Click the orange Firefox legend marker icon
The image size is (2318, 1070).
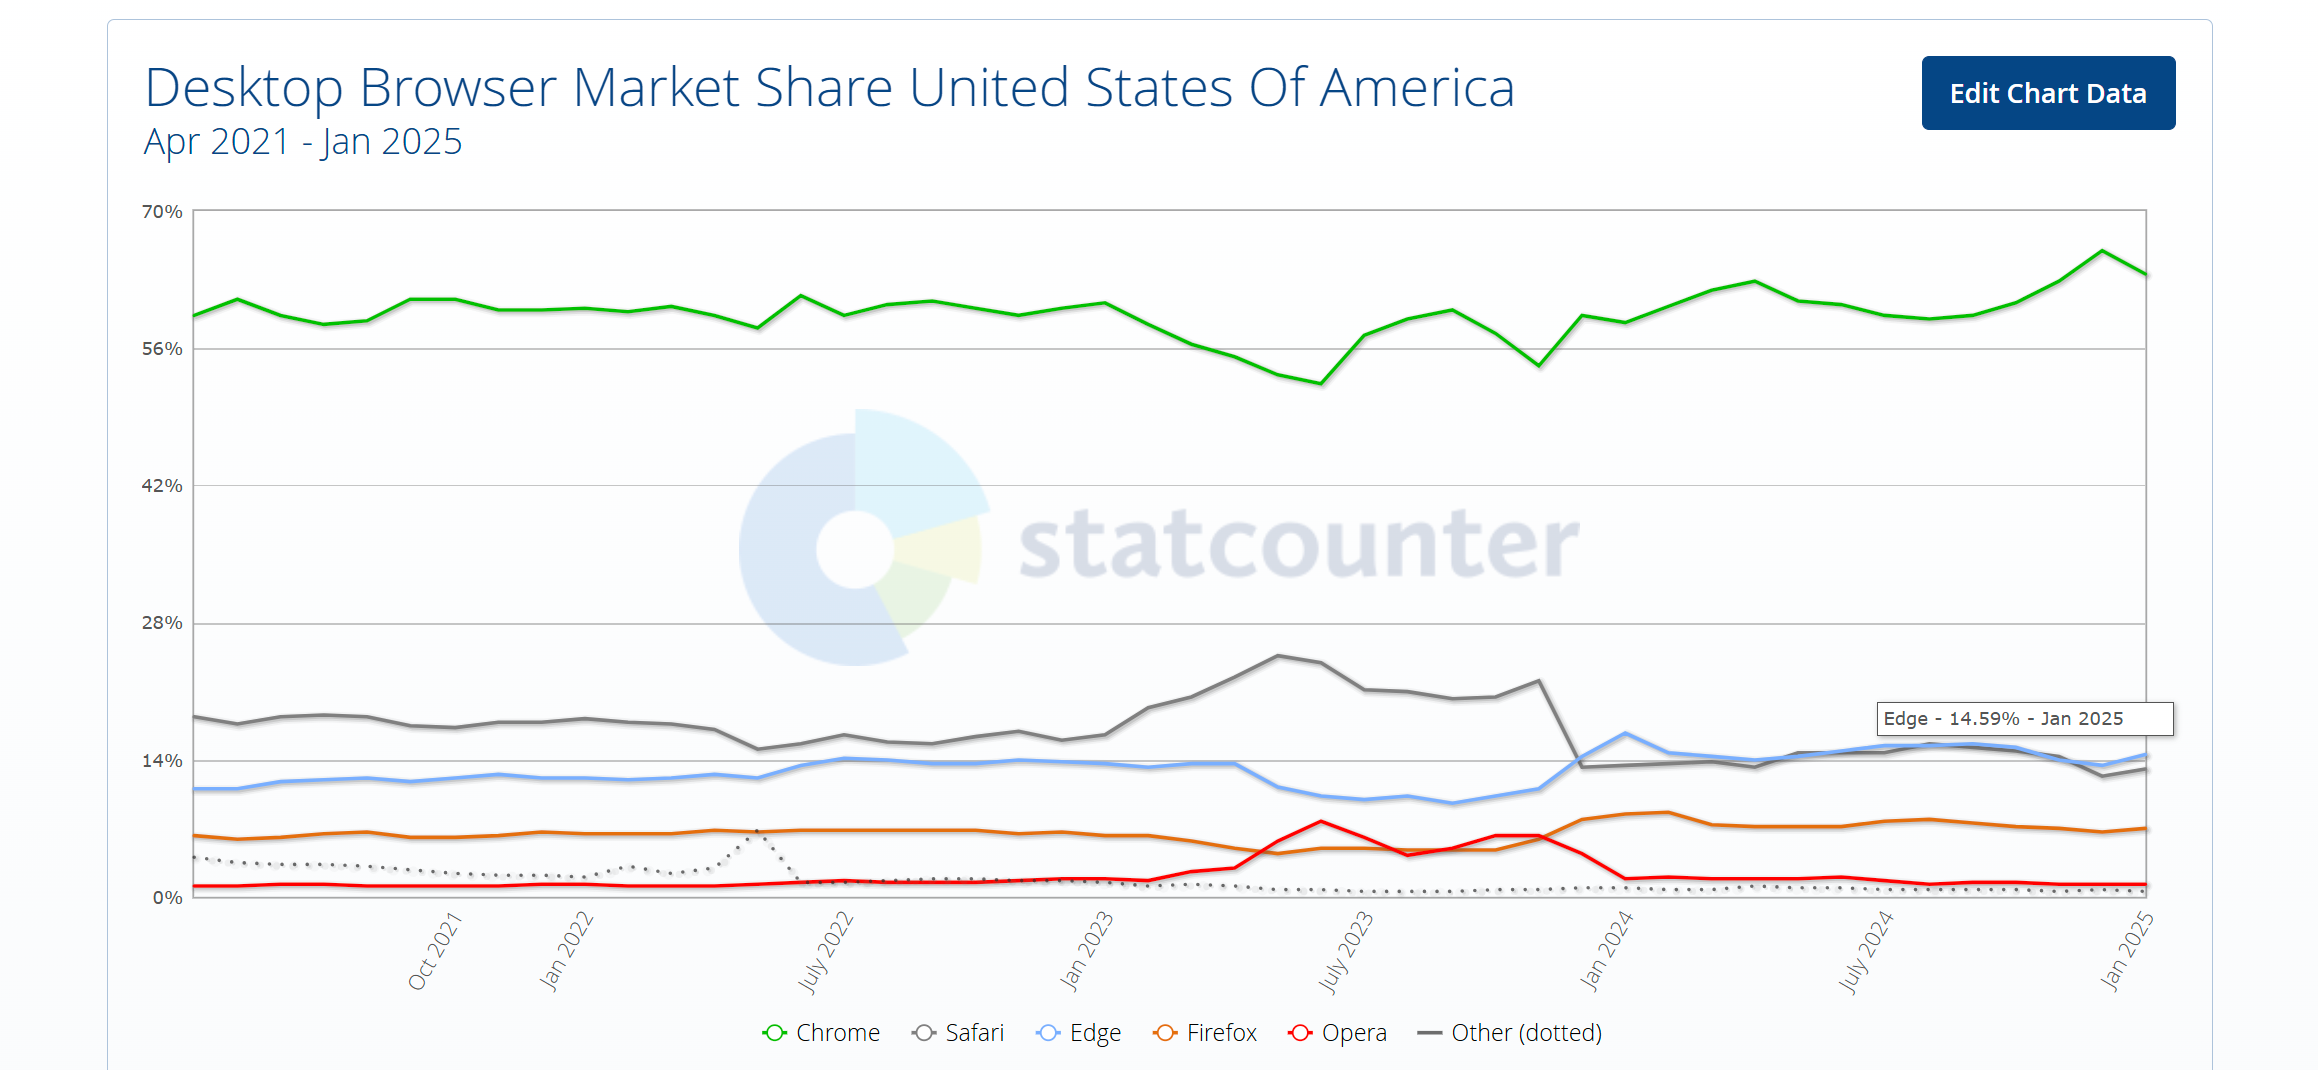tap(1165, 1033)
